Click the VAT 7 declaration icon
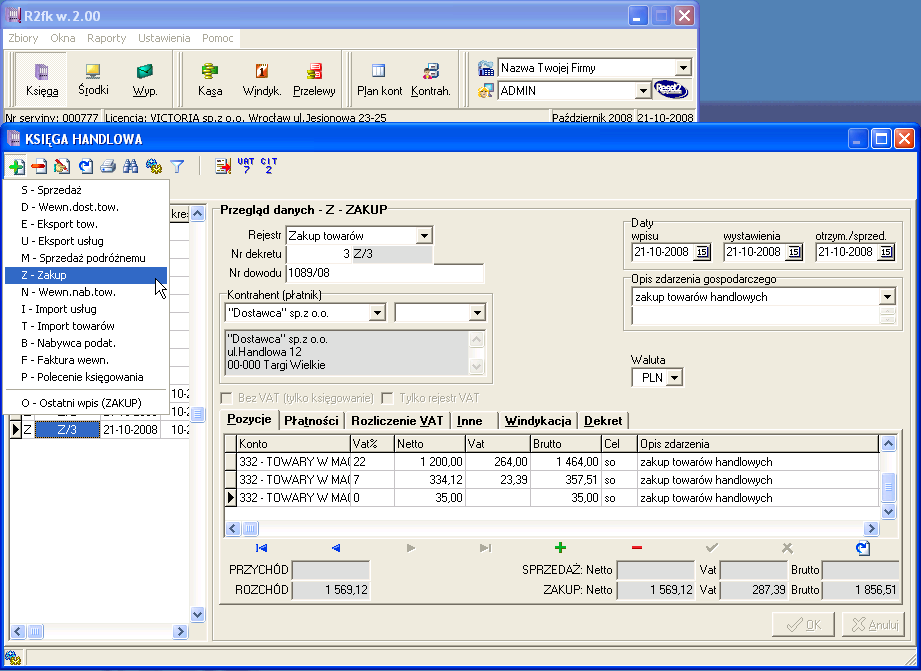921x671 pixels. pyautogui.click(x=246, y=166)
